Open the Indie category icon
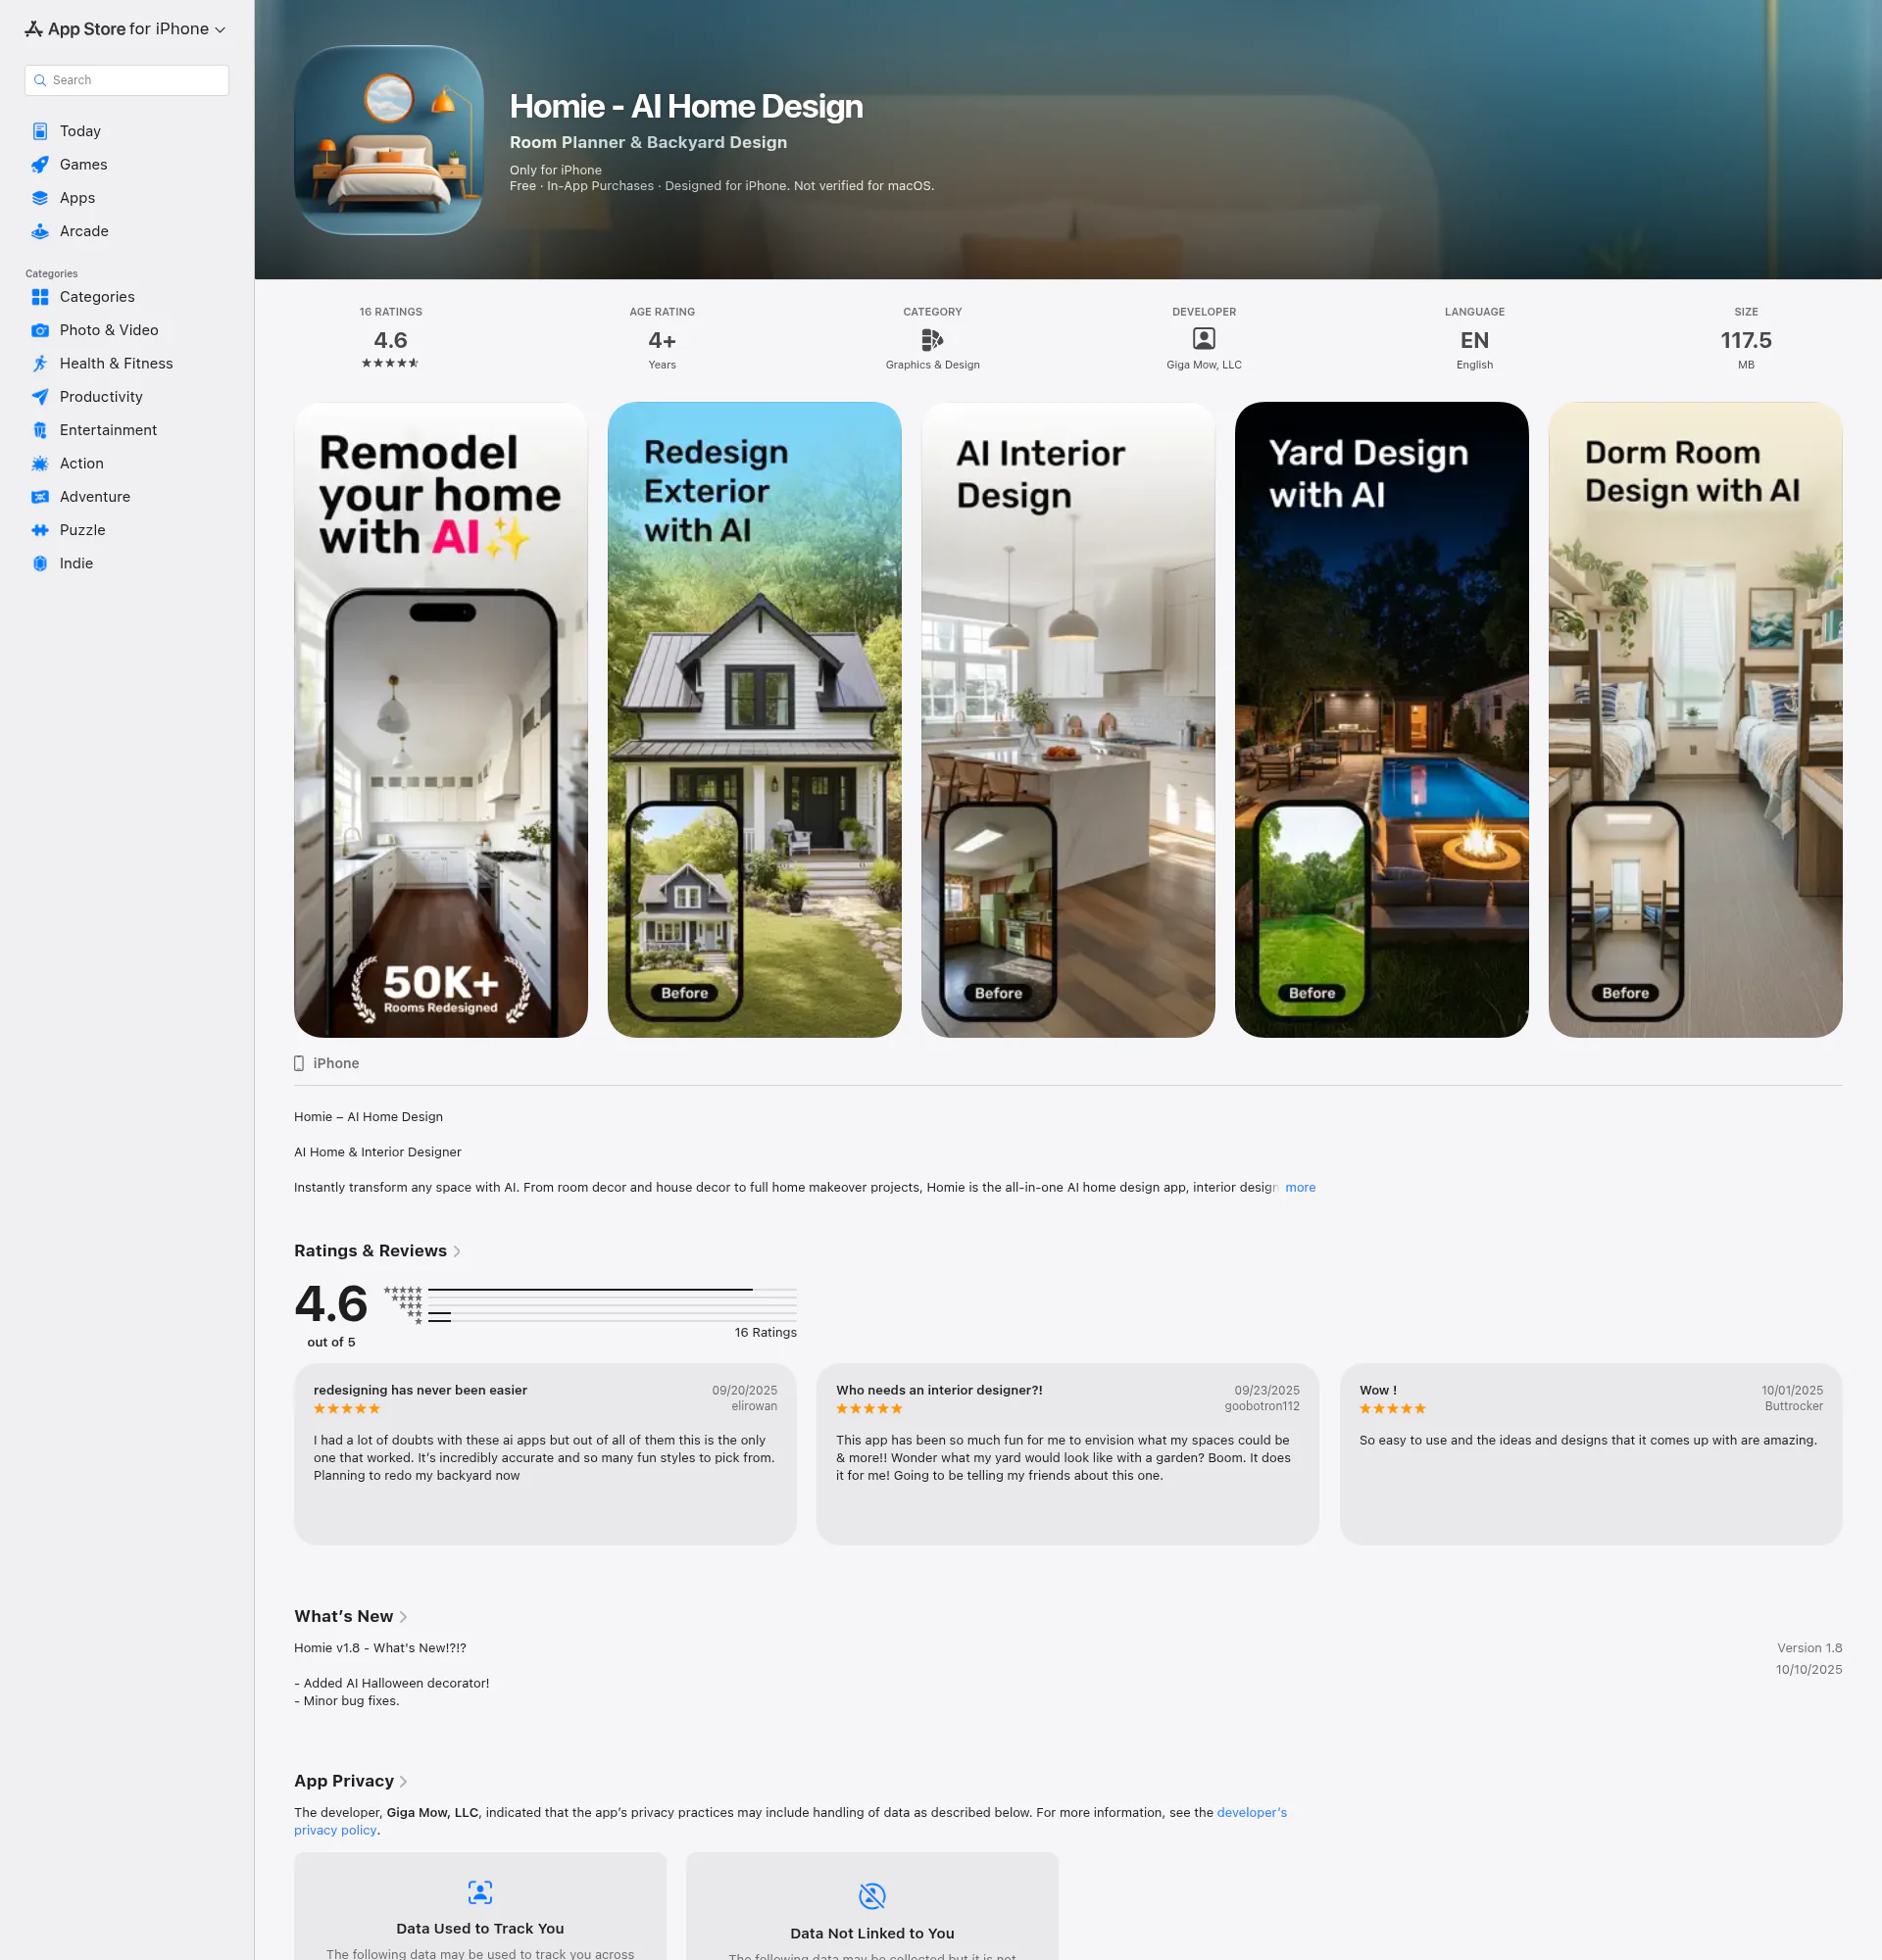 pos(40,563)
